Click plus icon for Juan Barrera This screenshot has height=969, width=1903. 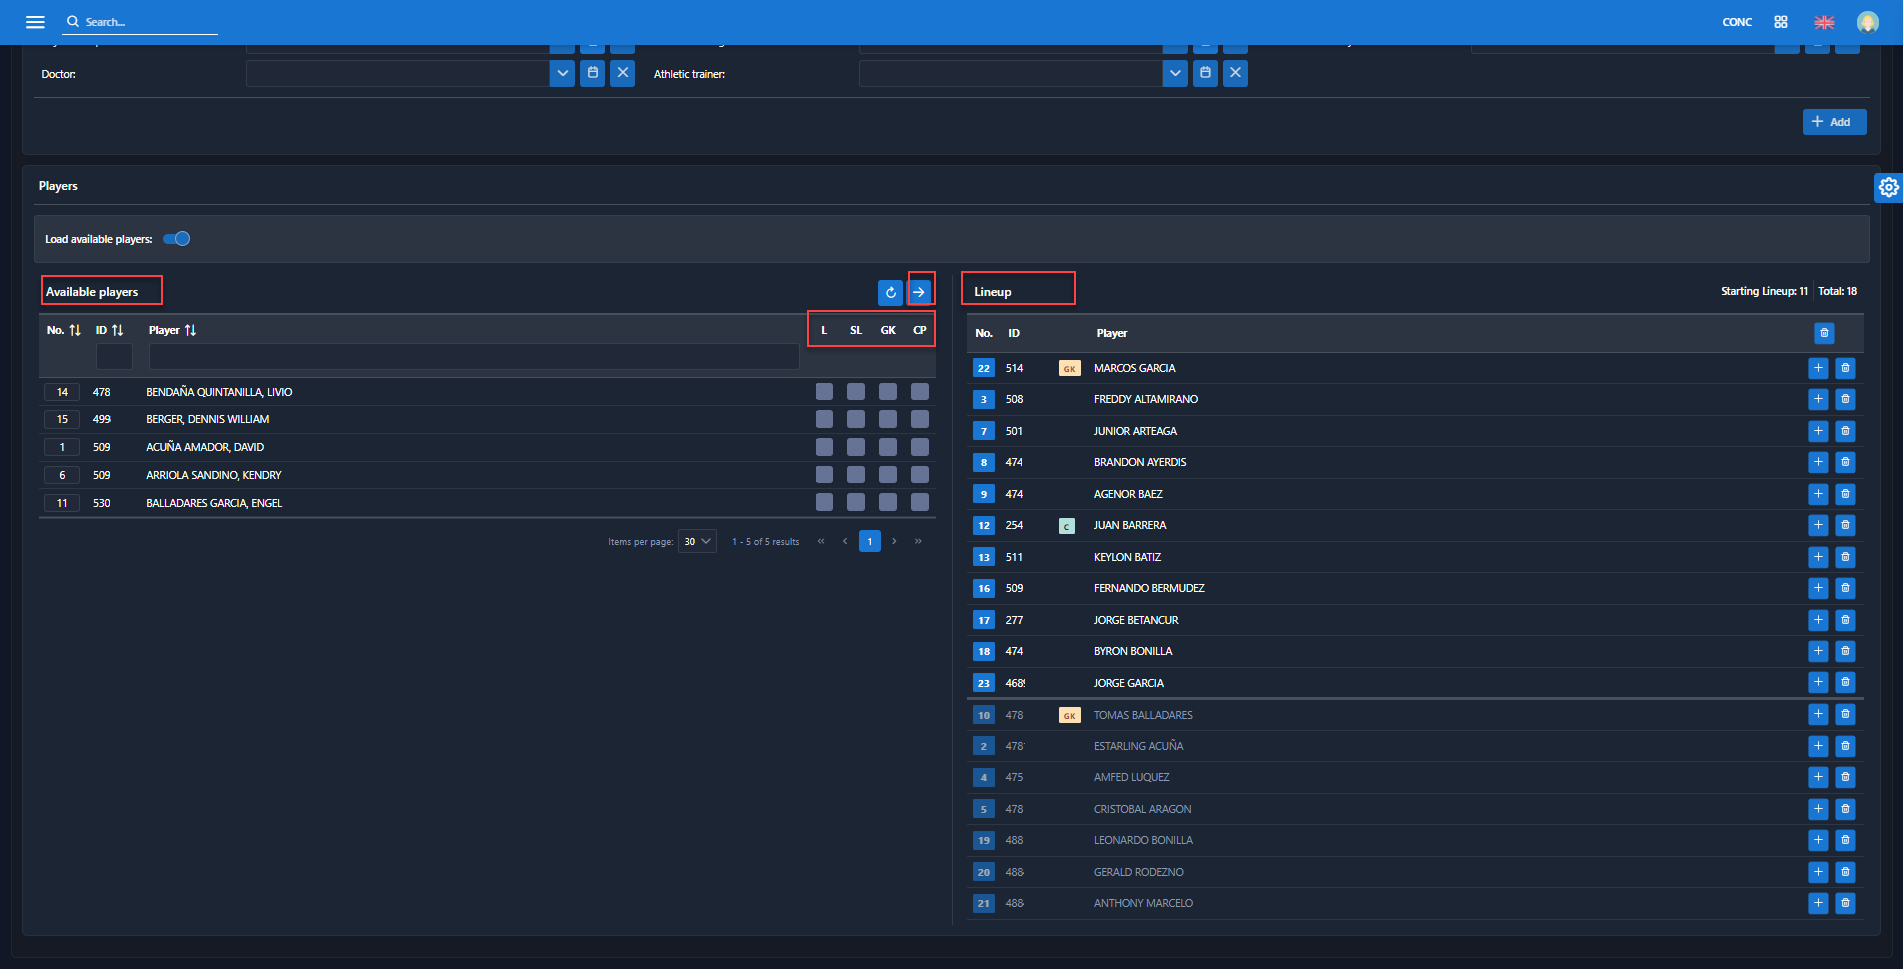pos(1818,525)
